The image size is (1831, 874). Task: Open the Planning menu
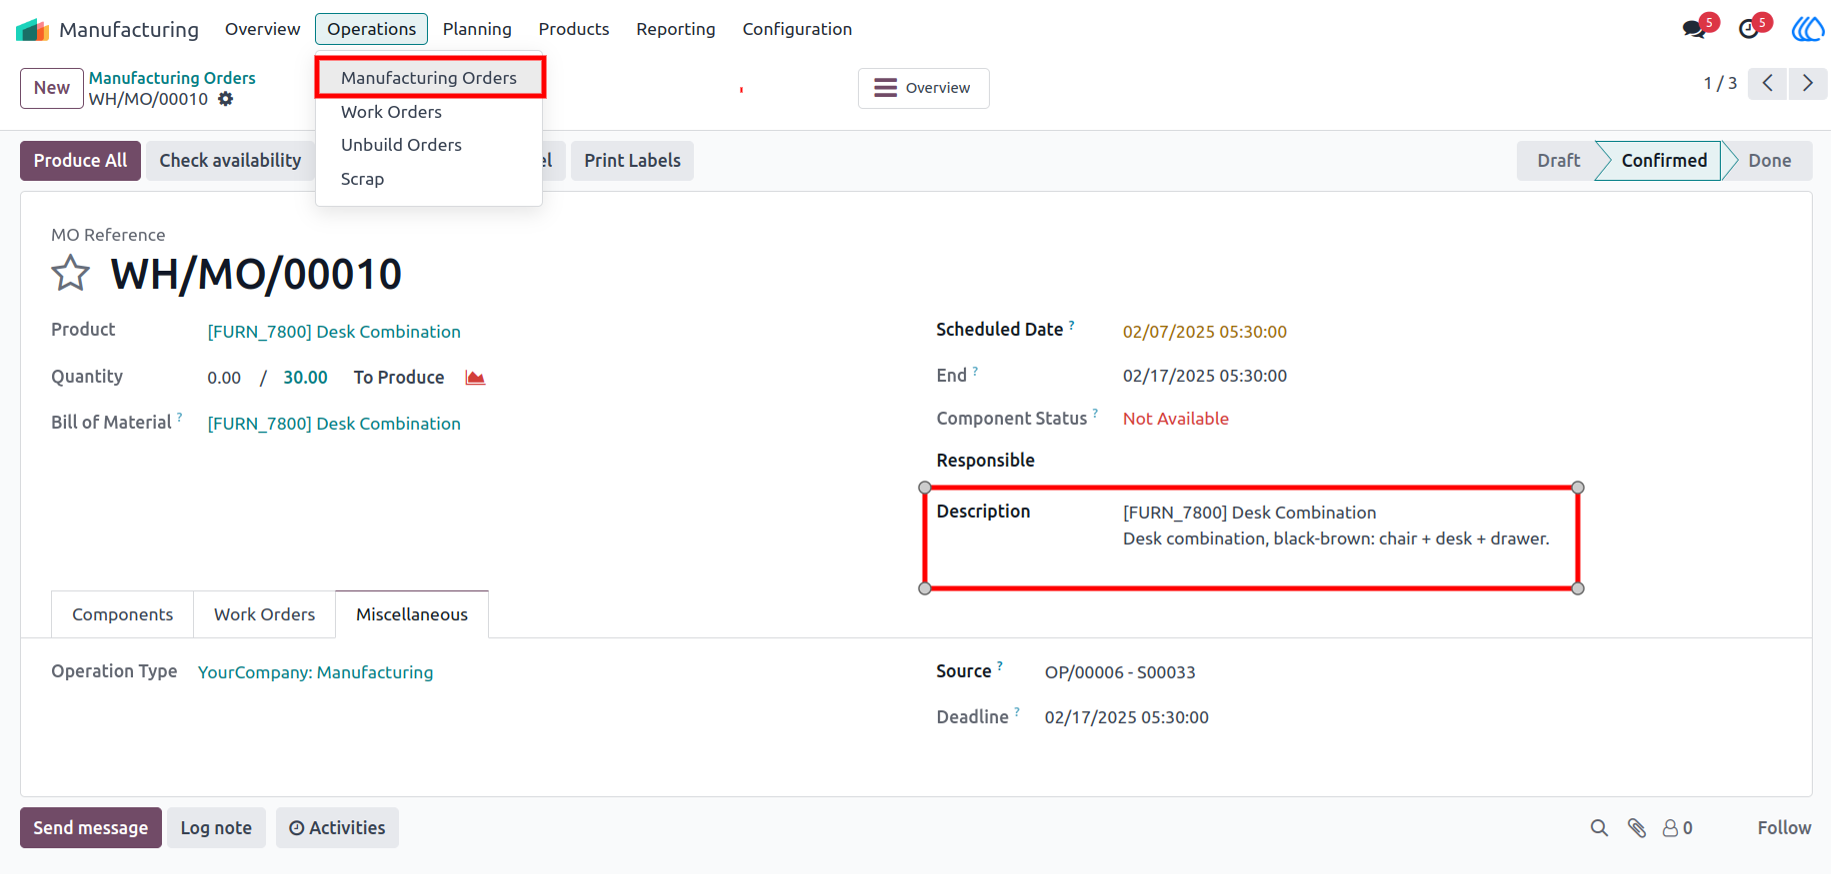click(x=477, y=29)
